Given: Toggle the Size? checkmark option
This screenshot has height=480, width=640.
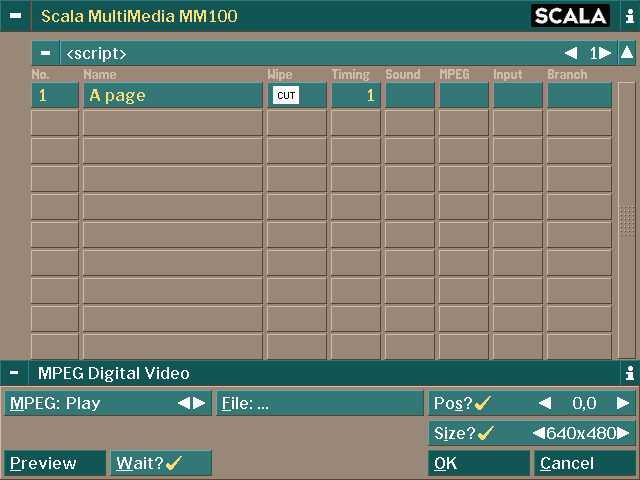Looking at the screenshot, I should click(x=464, y=433).
